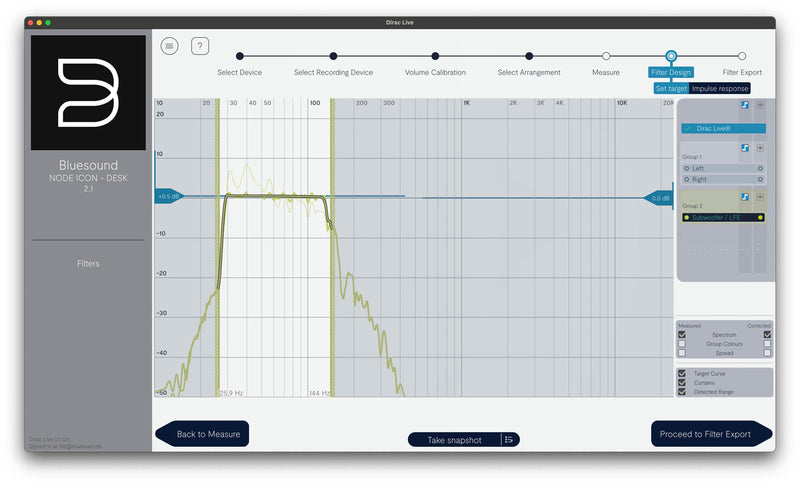Click the Group 2 label
The width and height of the screenshot is (800, 484).
tap(692, 206)
